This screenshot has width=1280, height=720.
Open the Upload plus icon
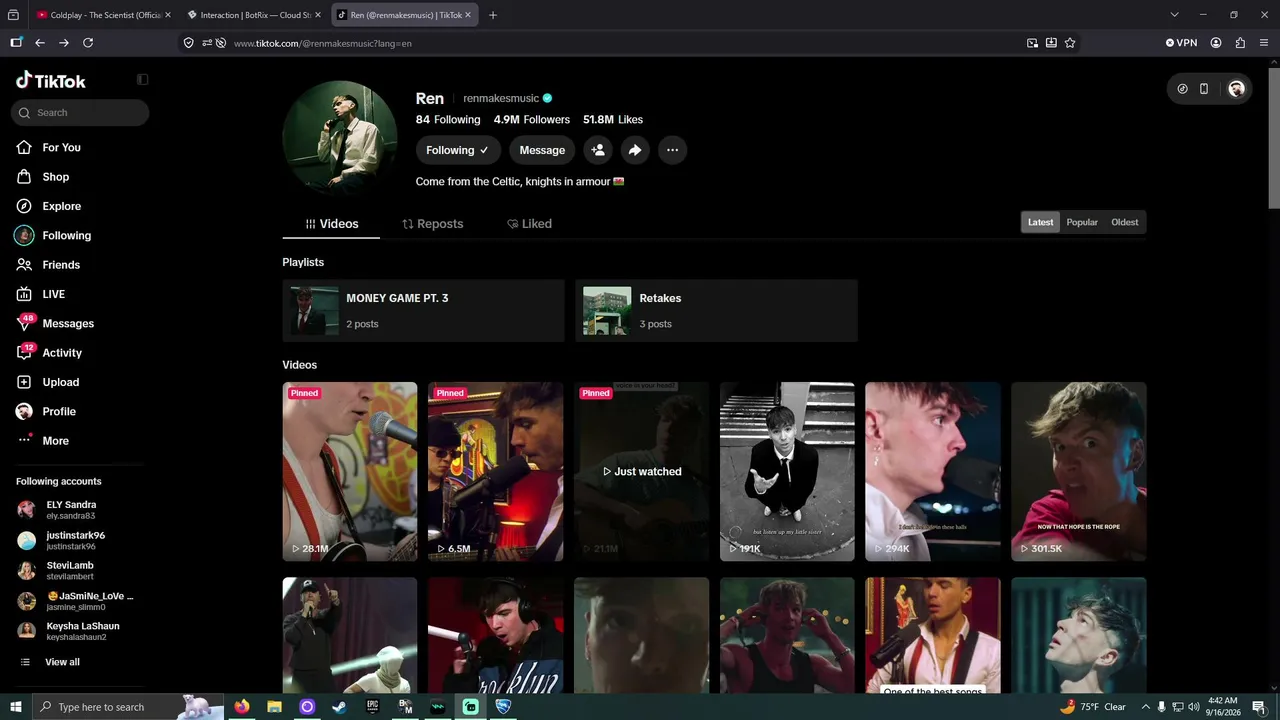point(24,382)
